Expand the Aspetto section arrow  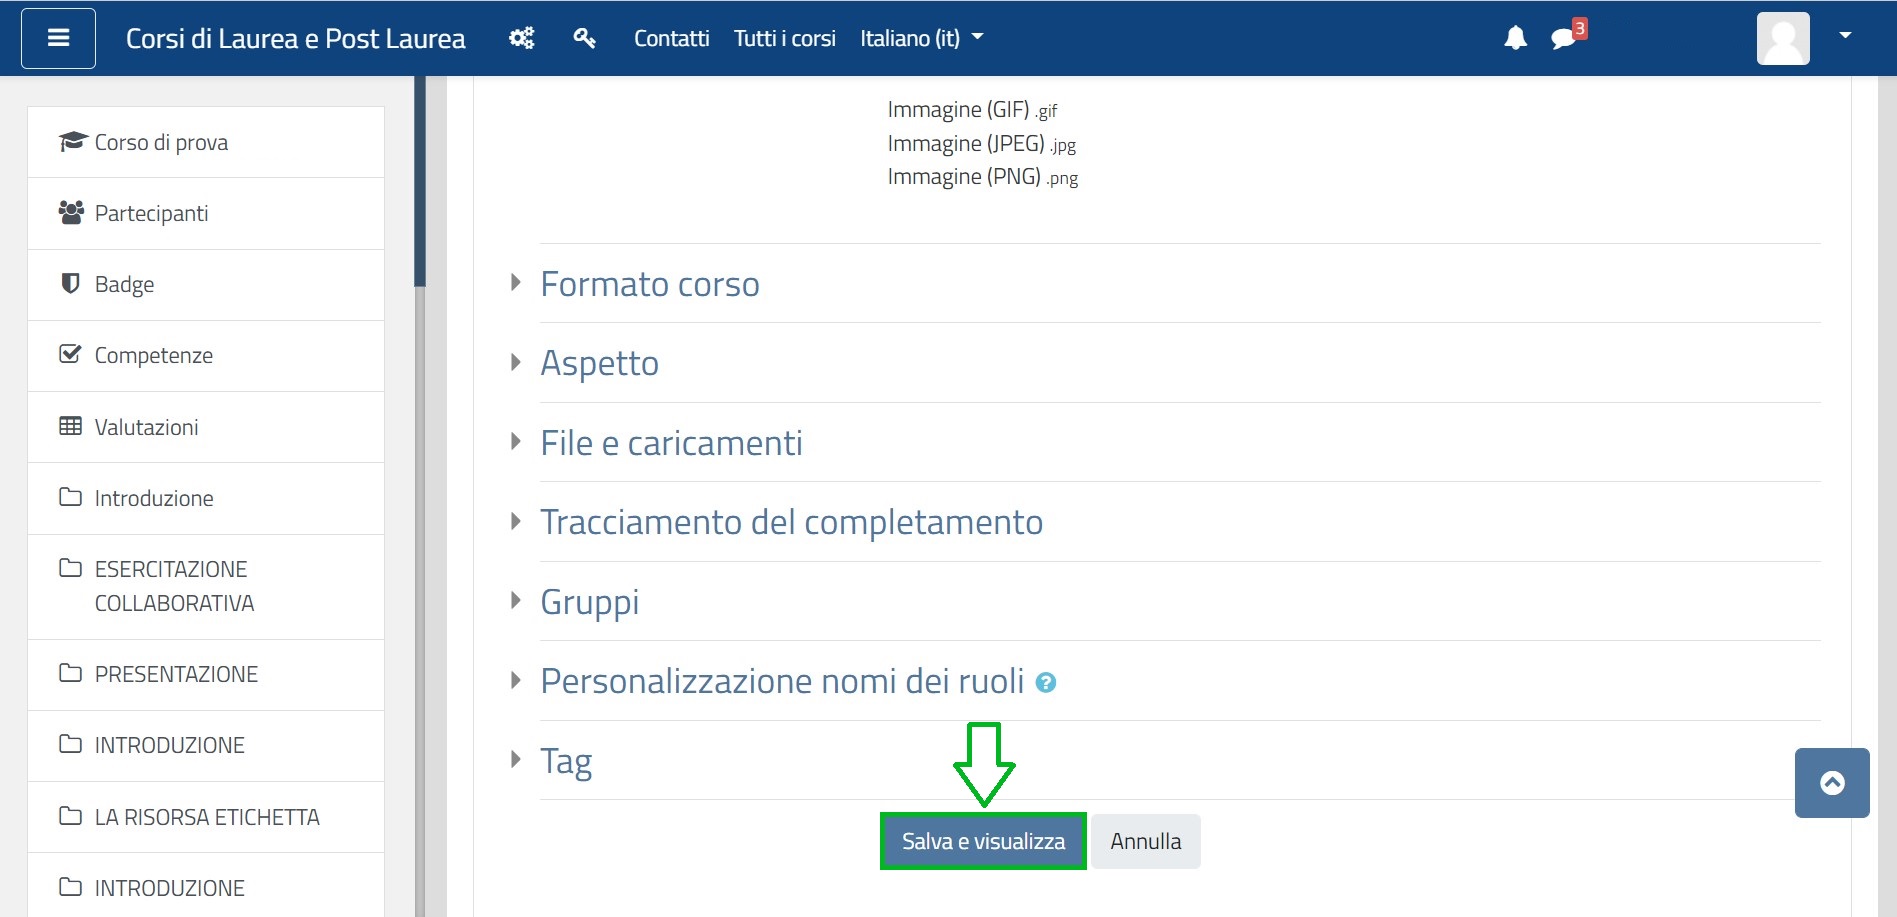[516, 362]
